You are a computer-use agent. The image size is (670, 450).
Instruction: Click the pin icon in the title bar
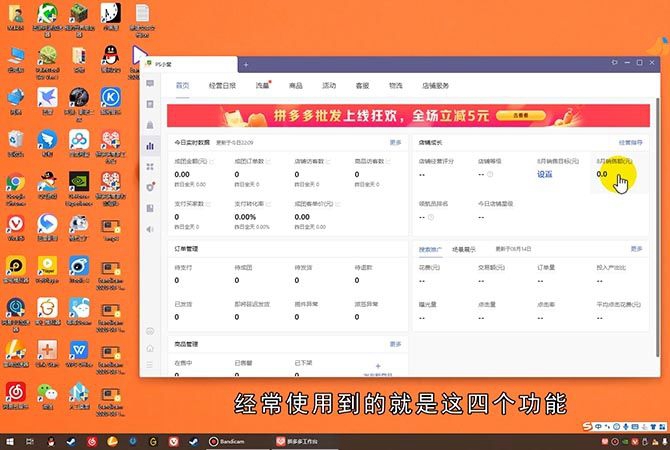pos(614,62)
